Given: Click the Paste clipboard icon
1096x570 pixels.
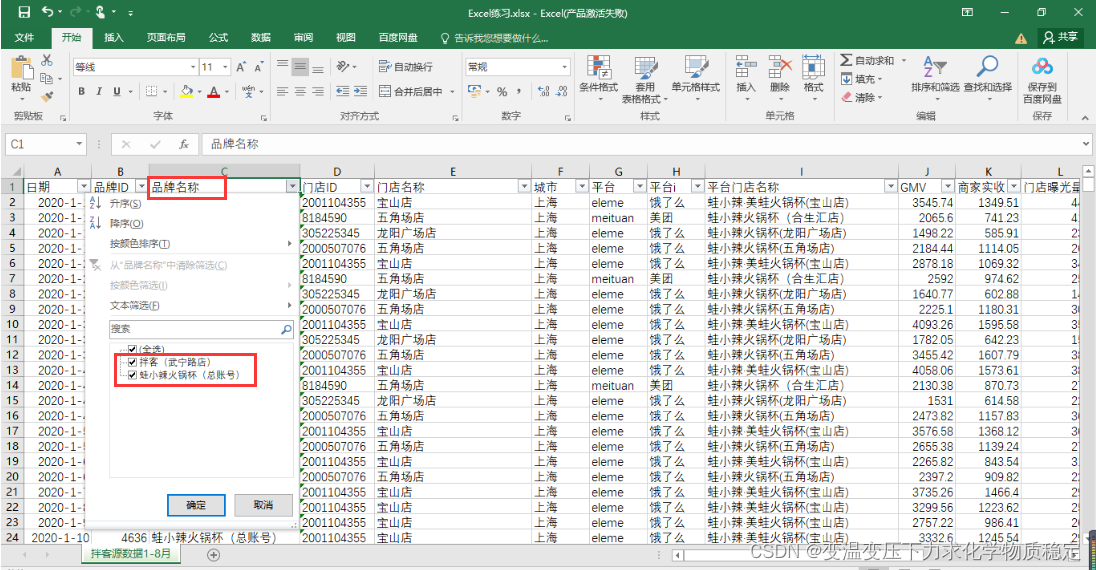Looking at the screenshot, I should (22, 69).
